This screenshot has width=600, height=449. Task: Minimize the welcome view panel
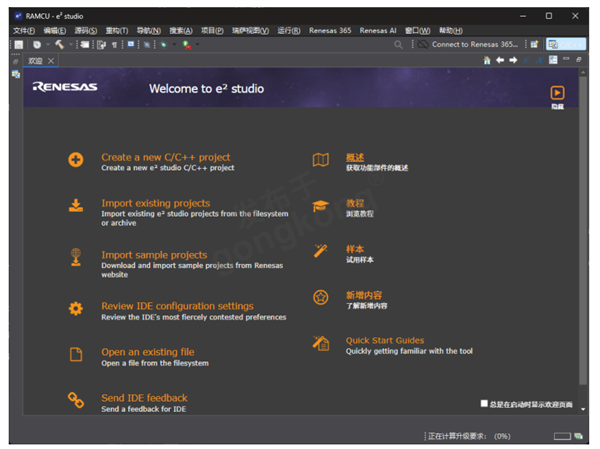(566, 59)
